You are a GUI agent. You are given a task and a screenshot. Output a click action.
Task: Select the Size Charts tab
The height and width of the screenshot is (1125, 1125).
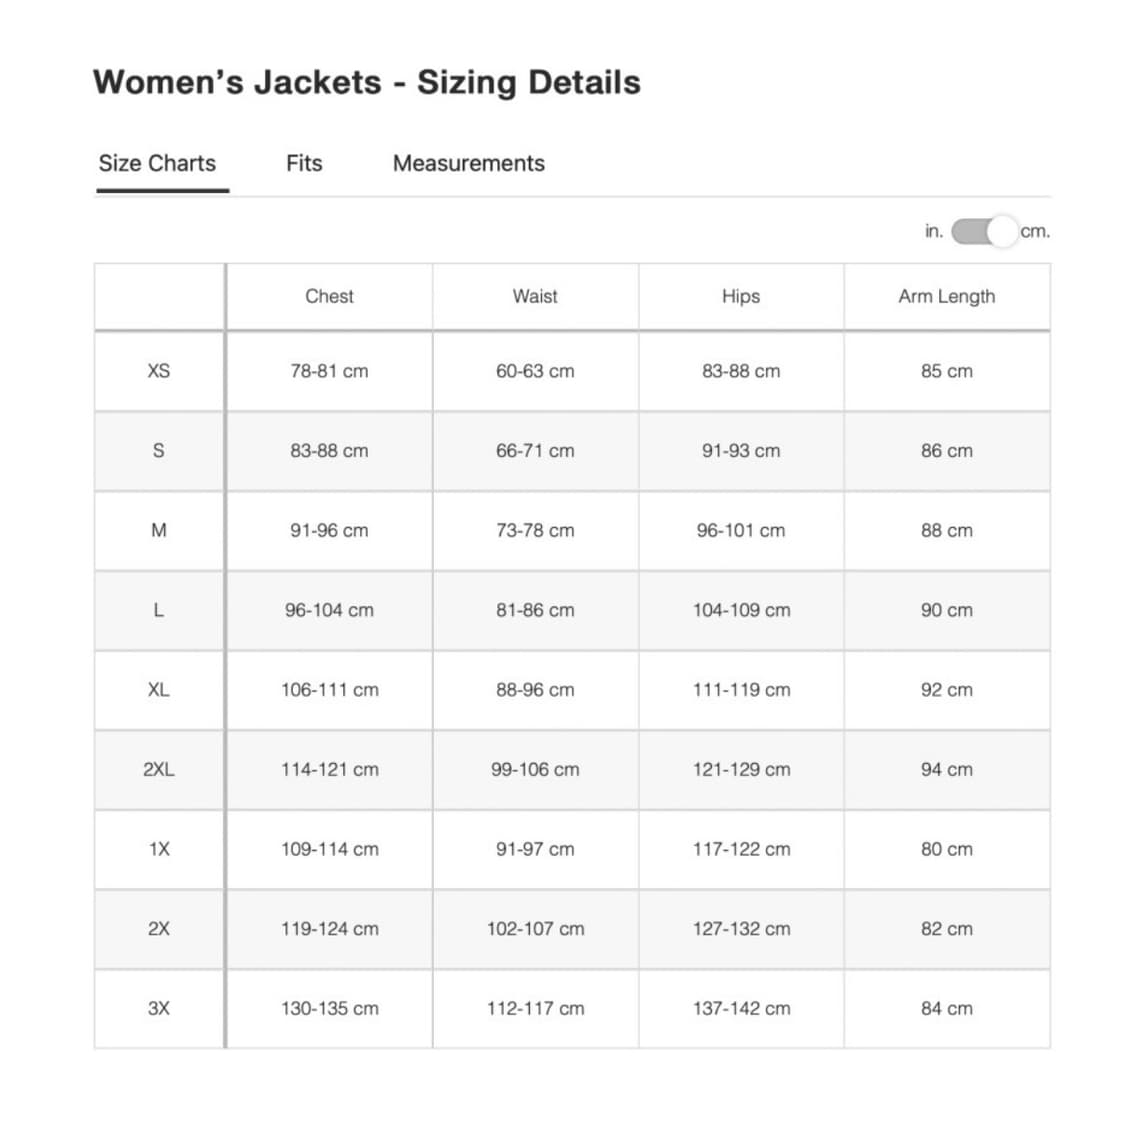[157, 163]
